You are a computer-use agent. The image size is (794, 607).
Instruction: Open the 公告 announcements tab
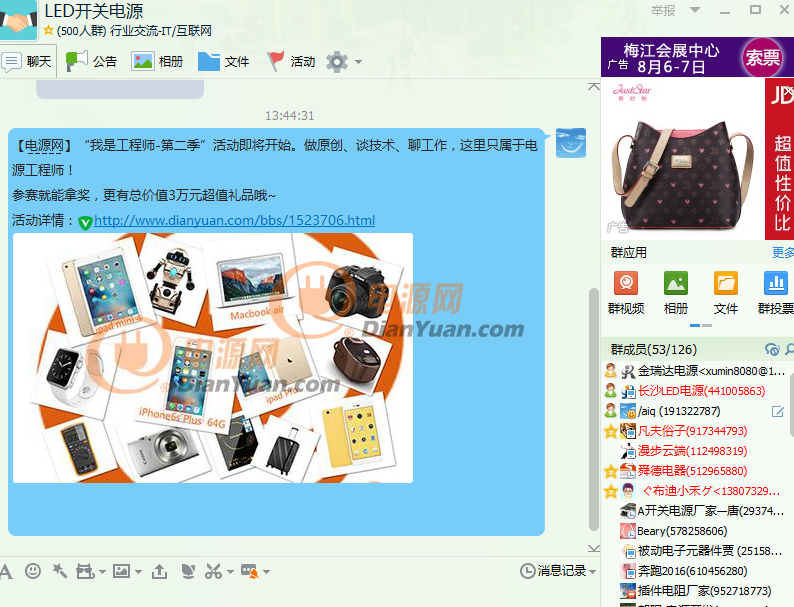(92, 61)
